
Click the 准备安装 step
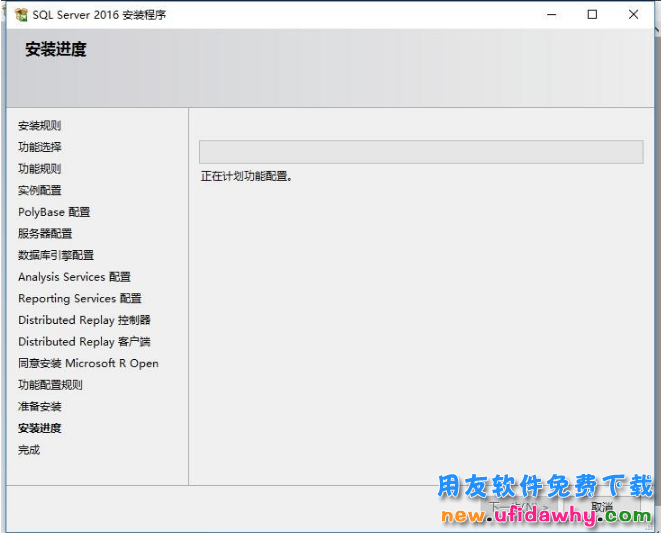[x=39, y=407]
